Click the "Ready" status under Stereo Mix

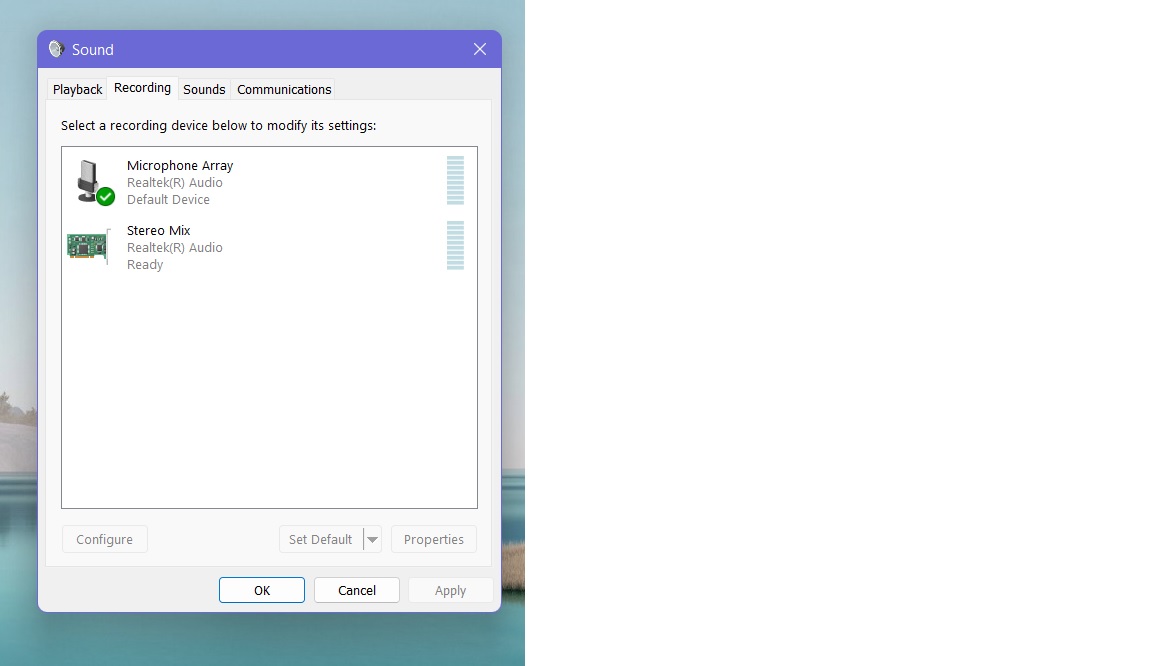click(145, 265)
